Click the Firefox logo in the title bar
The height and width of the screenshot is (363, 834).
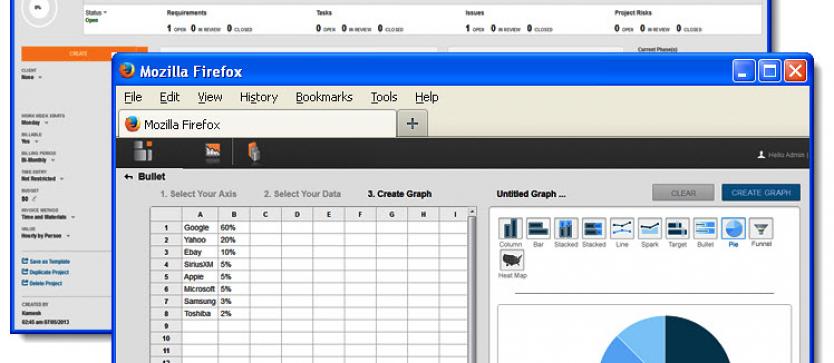127,70
